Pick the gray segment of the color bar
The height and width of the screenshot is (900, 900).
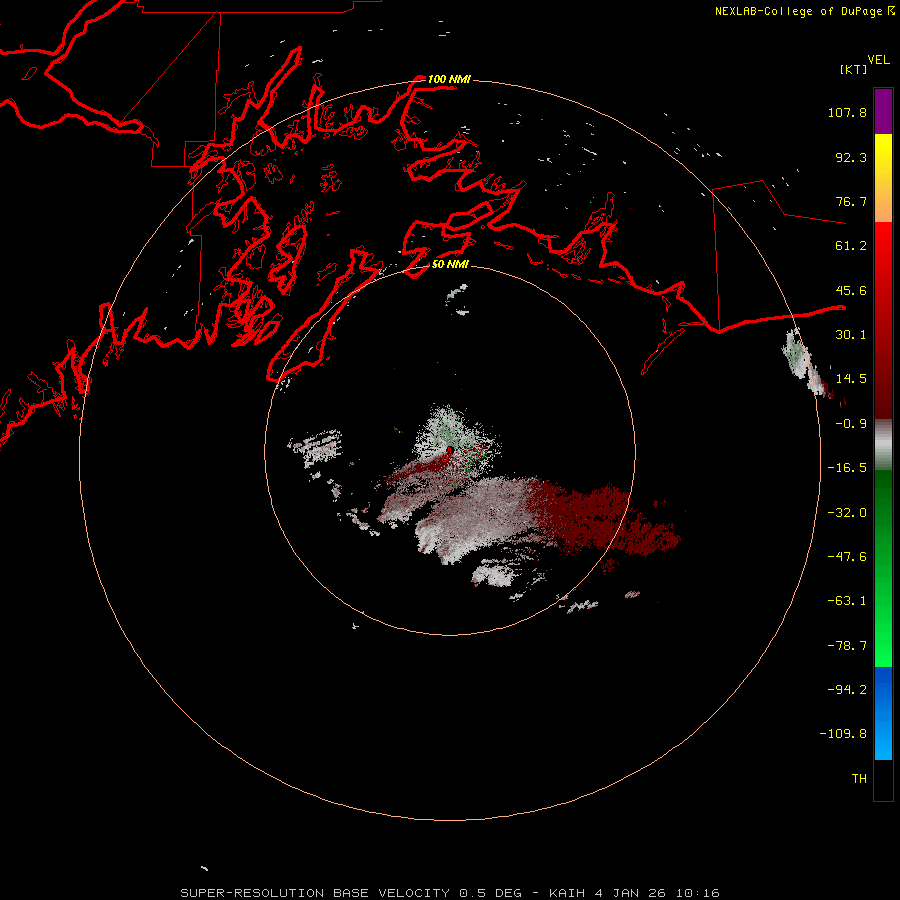tap(883, 445)
